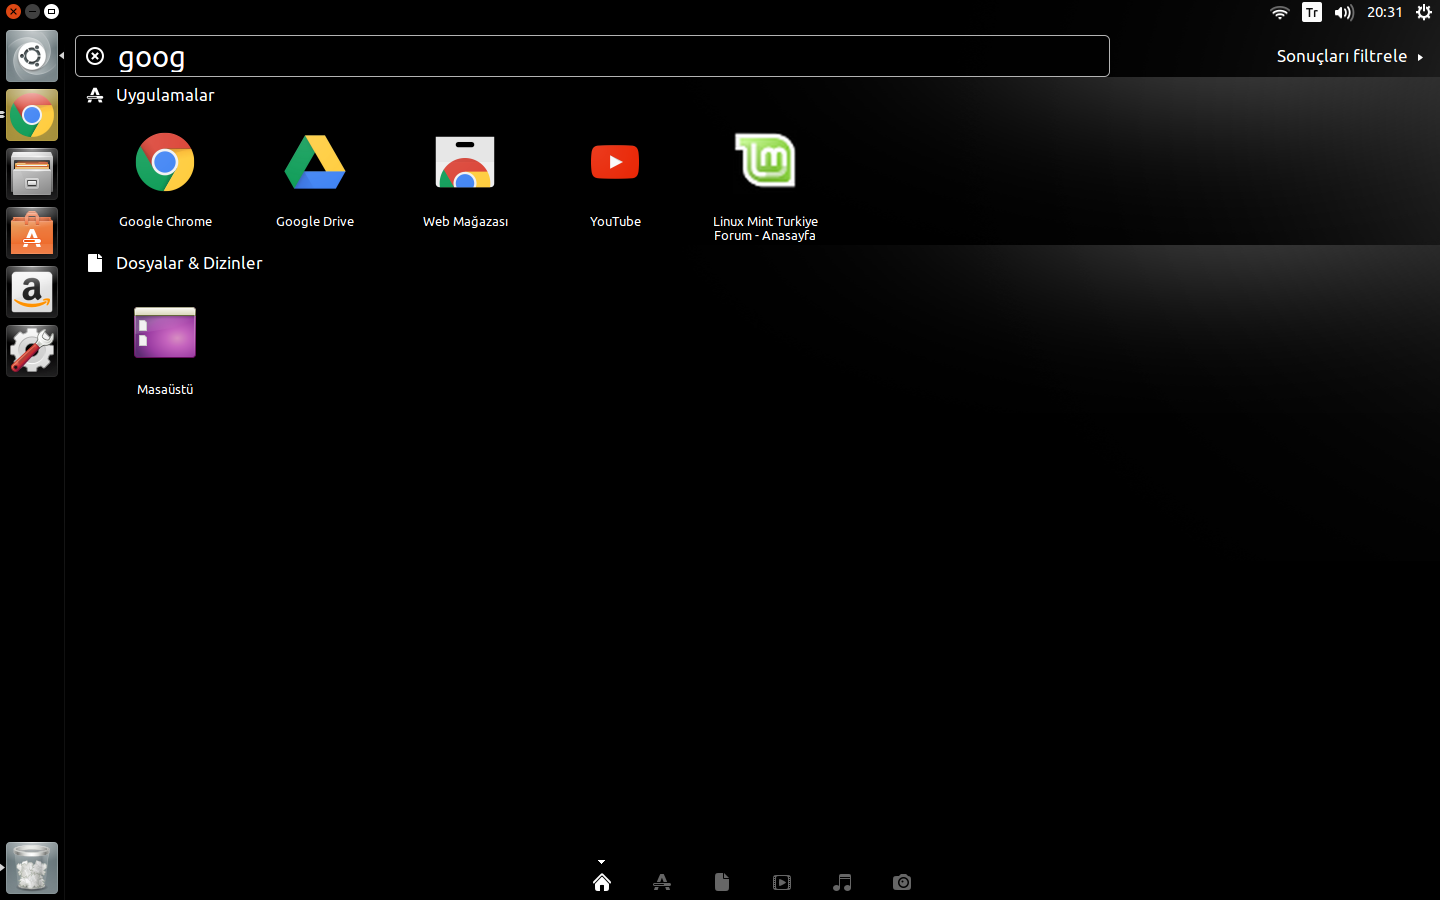Open Ubuntu Software Center in launcher
The image size is (1440, 900).
32,233
